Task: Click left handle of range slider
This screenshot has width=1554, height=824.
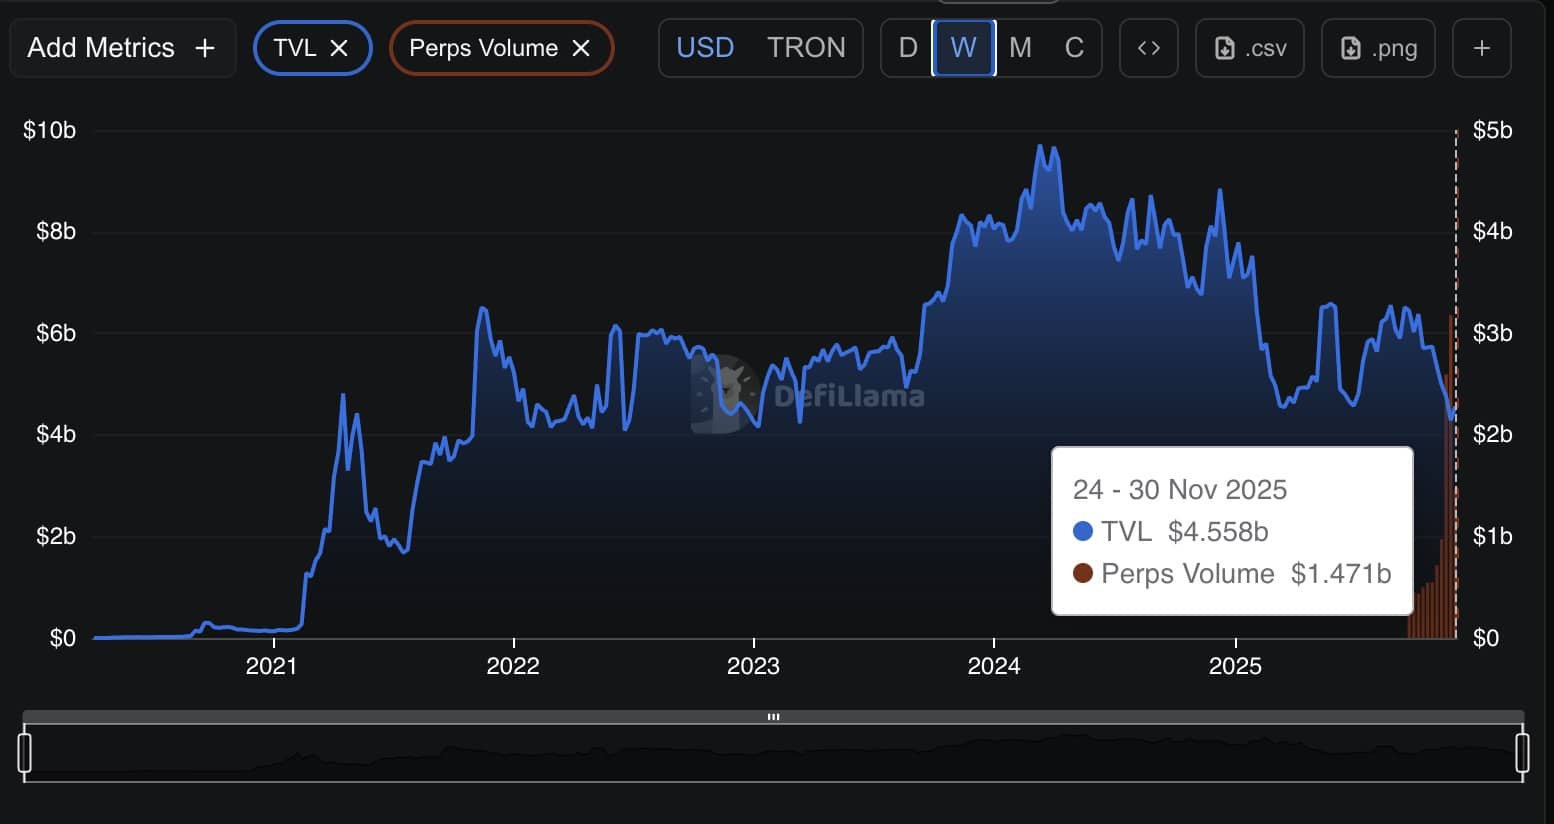Action: point(25,752)
